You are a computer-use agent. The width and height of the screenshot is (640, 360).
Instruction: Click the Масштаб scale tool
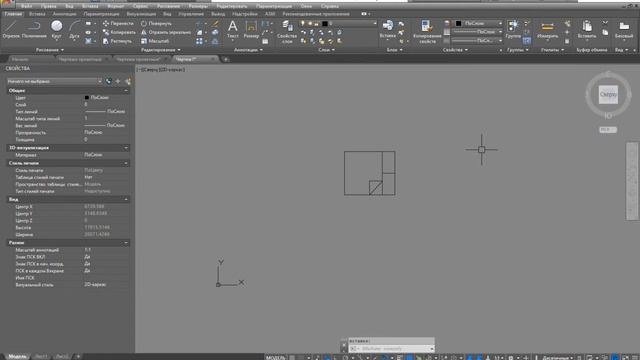point(155,41)
